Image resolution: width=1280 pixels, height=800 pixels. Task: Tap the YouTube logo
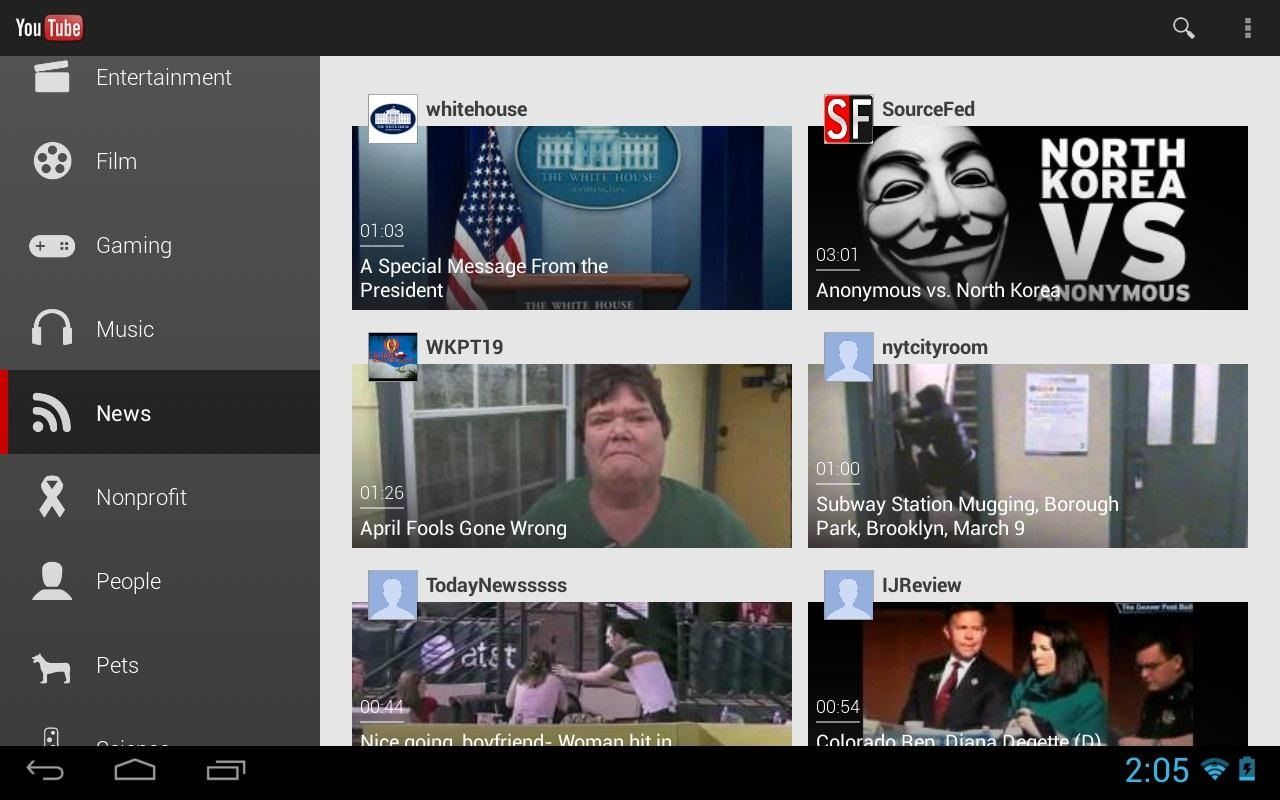pos(49,27)
